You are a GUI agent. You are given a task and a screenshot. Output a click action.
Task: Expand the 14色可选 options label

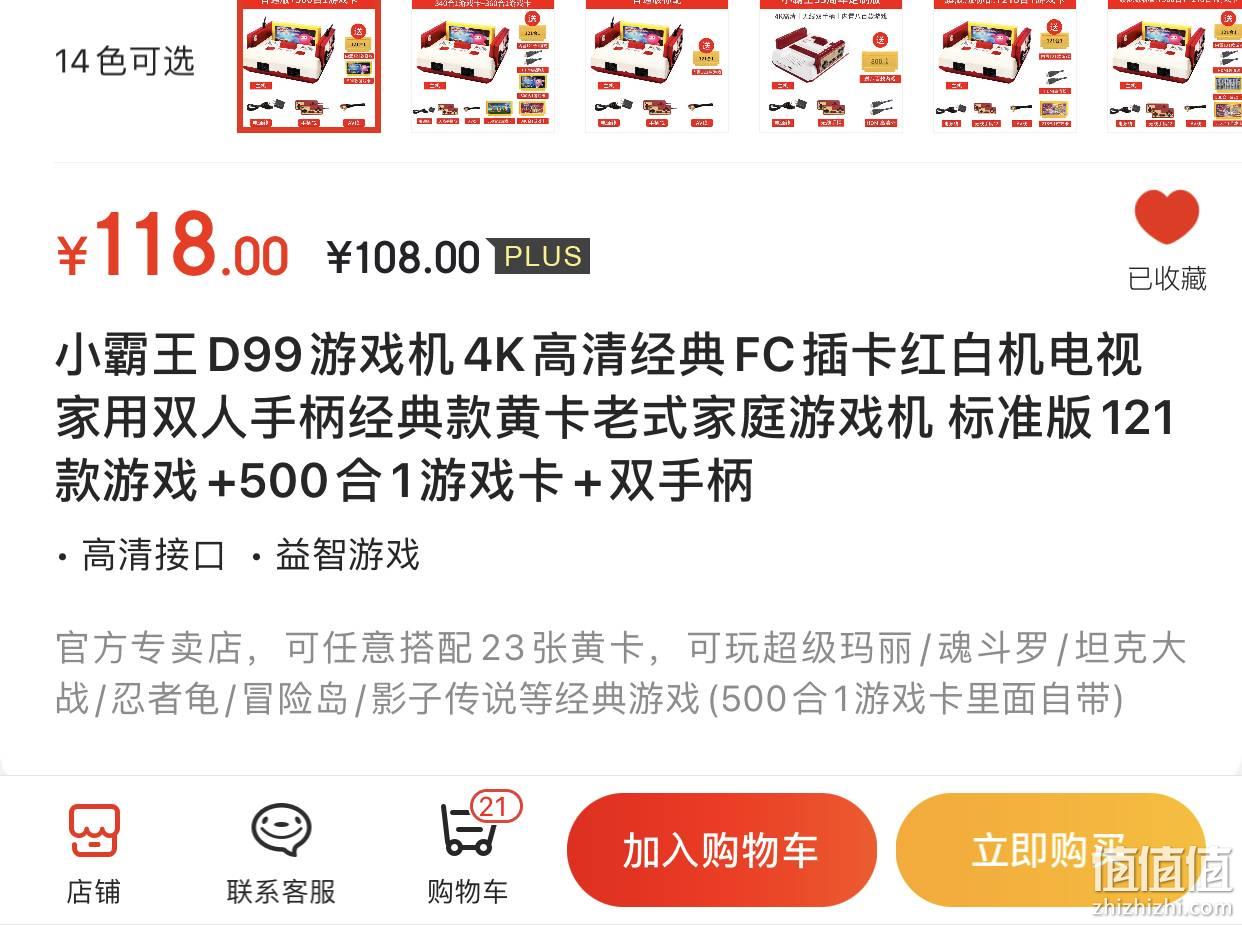pos(124,61)
